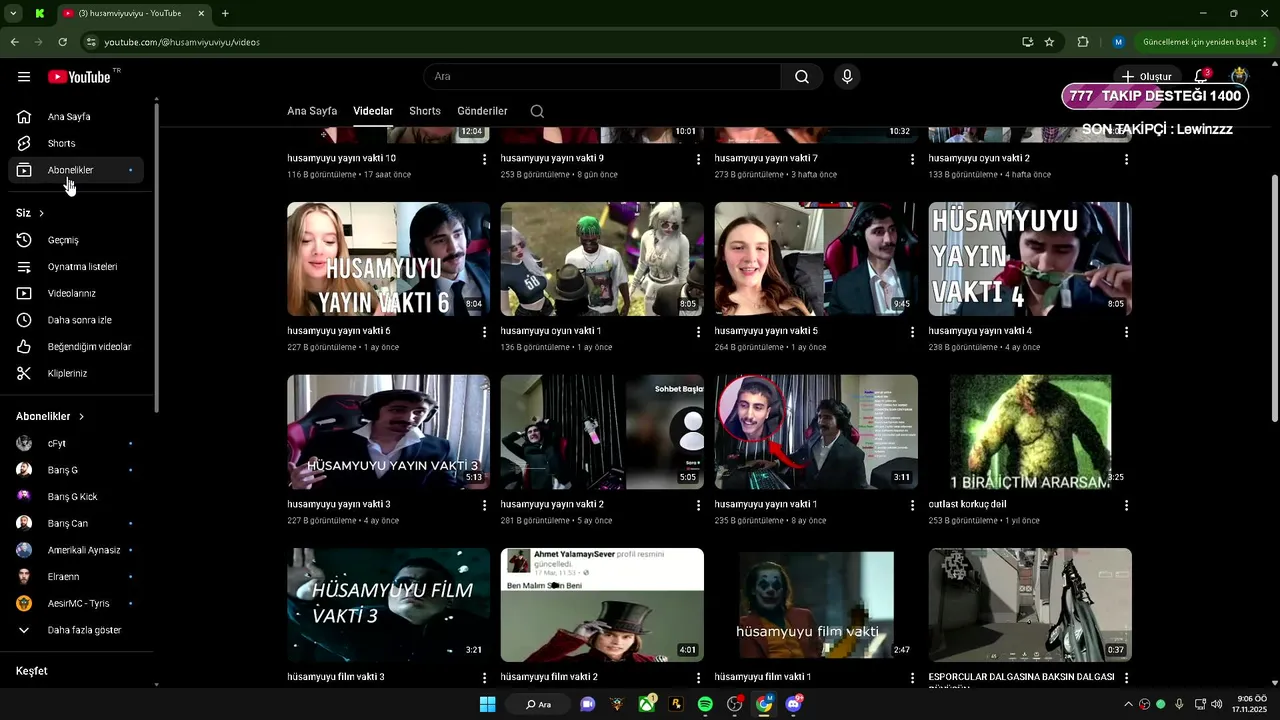Reload the page in Chrome

coord(62,42)
